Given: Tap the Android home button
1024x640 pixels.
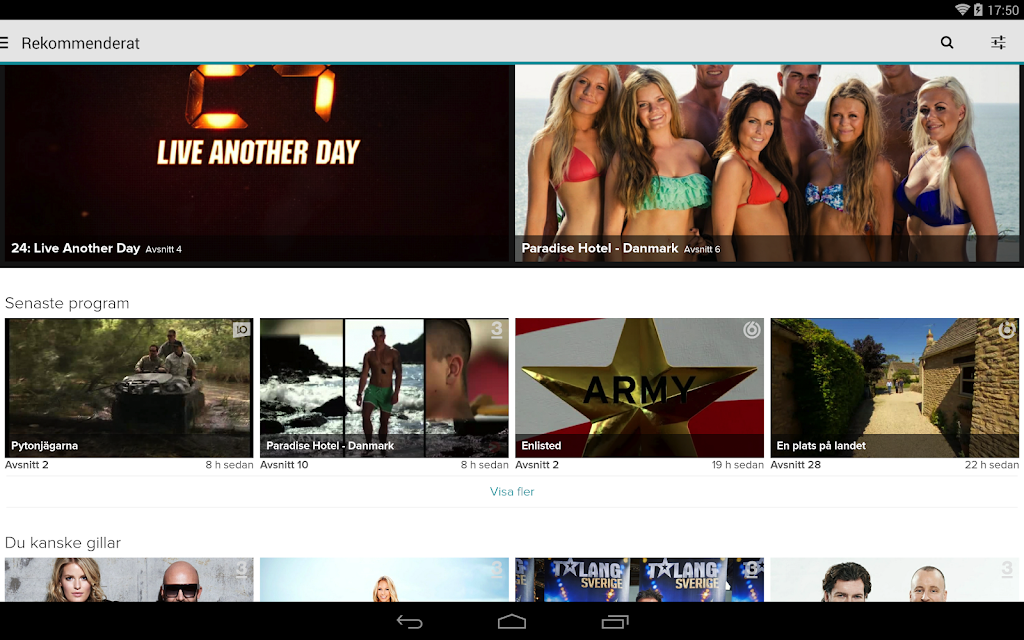Looking at the screenshot, I should click(512, 622).
